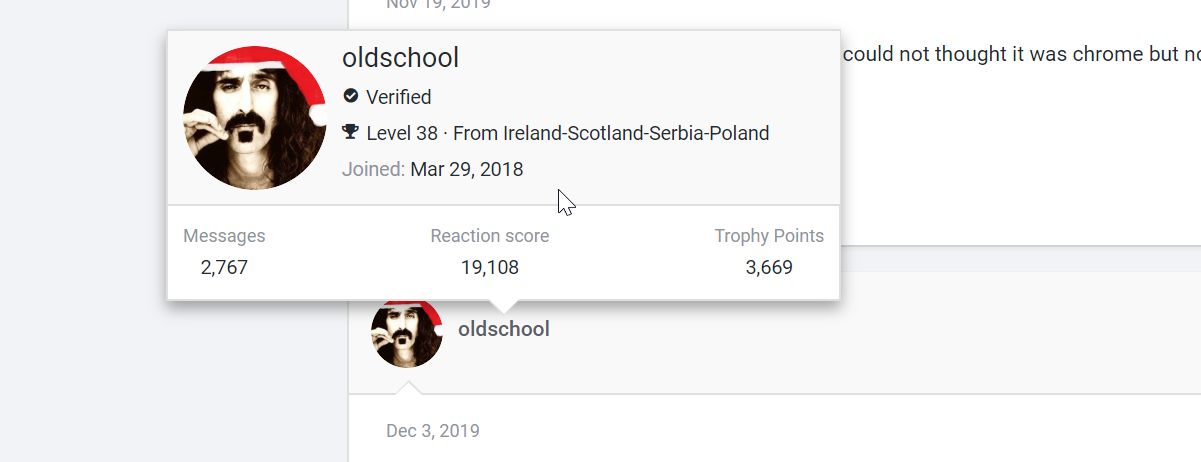Click the Dec 3, 2019 post date
The height and width of the screenshot is (462, 1201).
coord(432,431)
